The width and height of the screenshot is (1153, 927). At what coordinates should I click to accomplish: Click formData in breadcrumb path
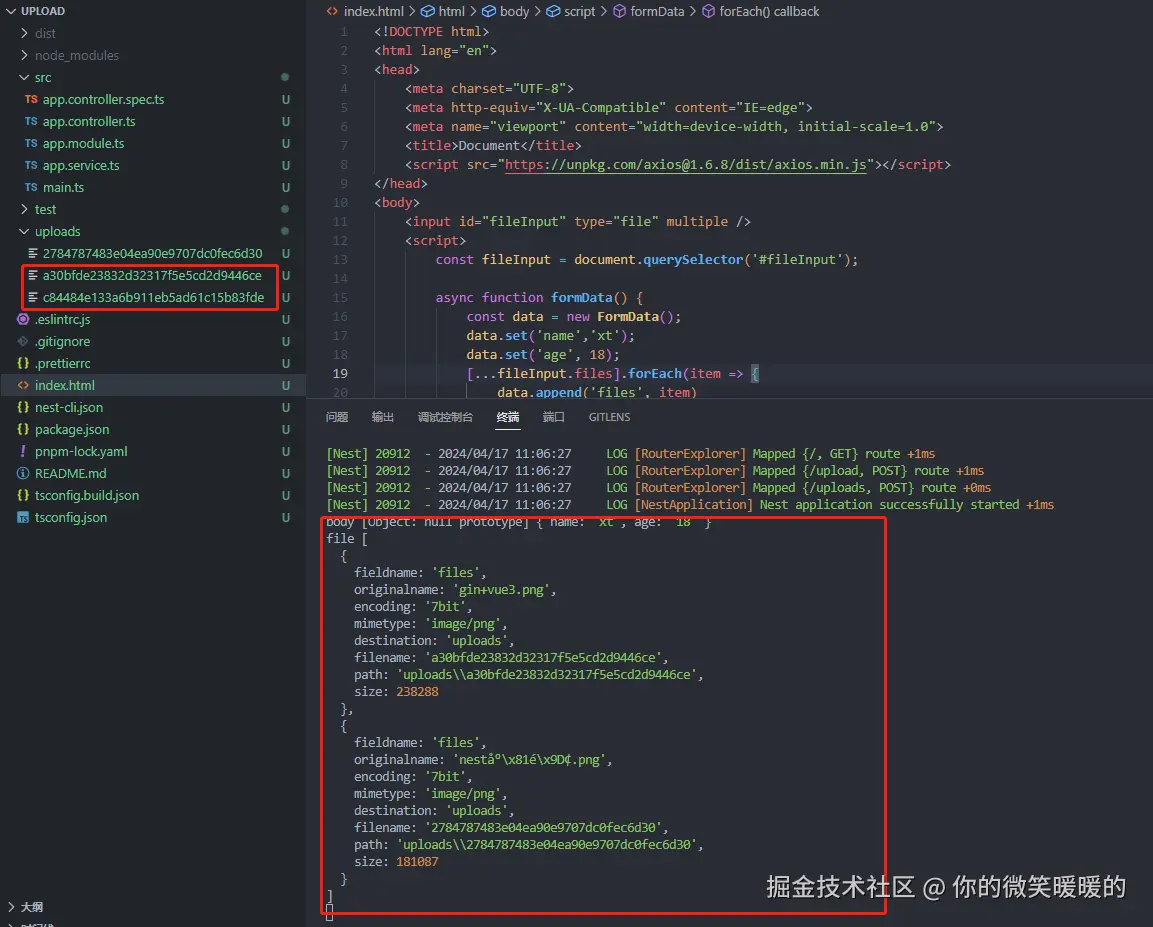[657, 11]
